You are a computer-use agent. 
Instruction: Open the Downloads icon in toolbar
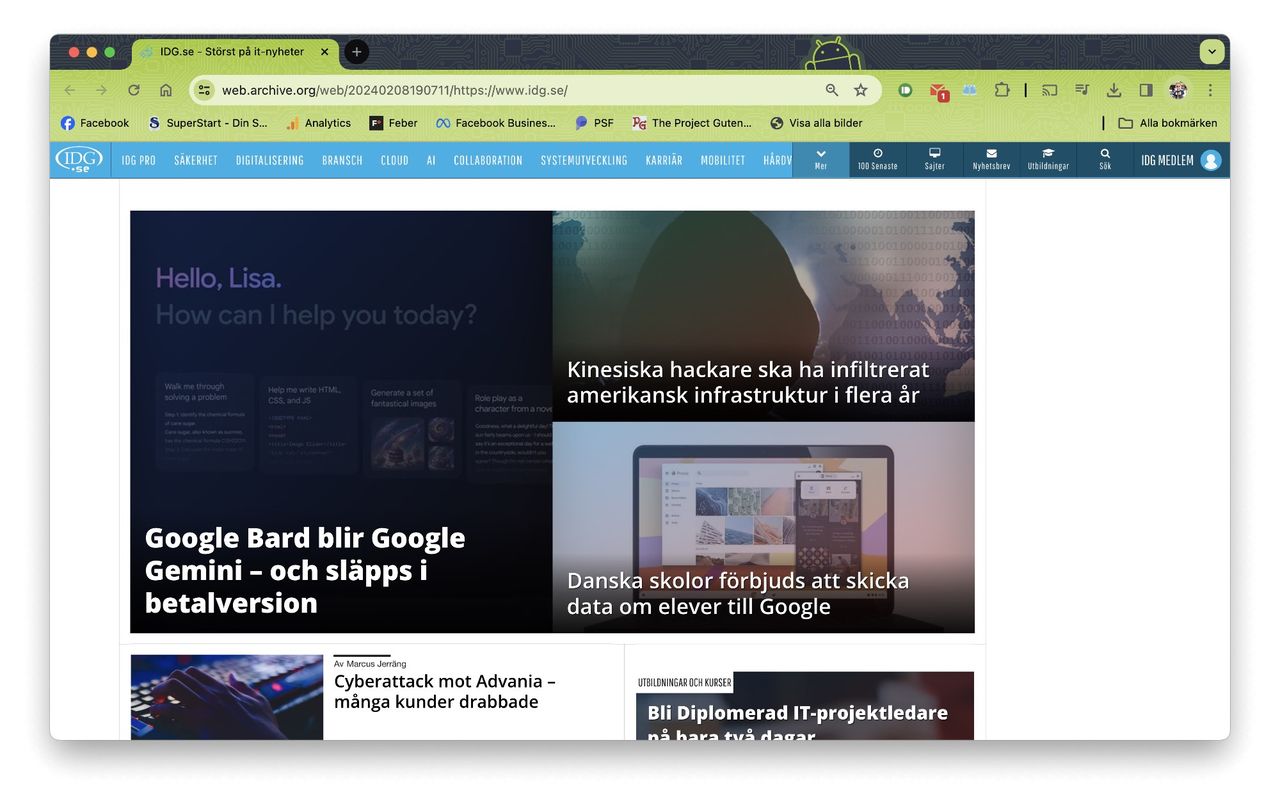click(1113, 89)
